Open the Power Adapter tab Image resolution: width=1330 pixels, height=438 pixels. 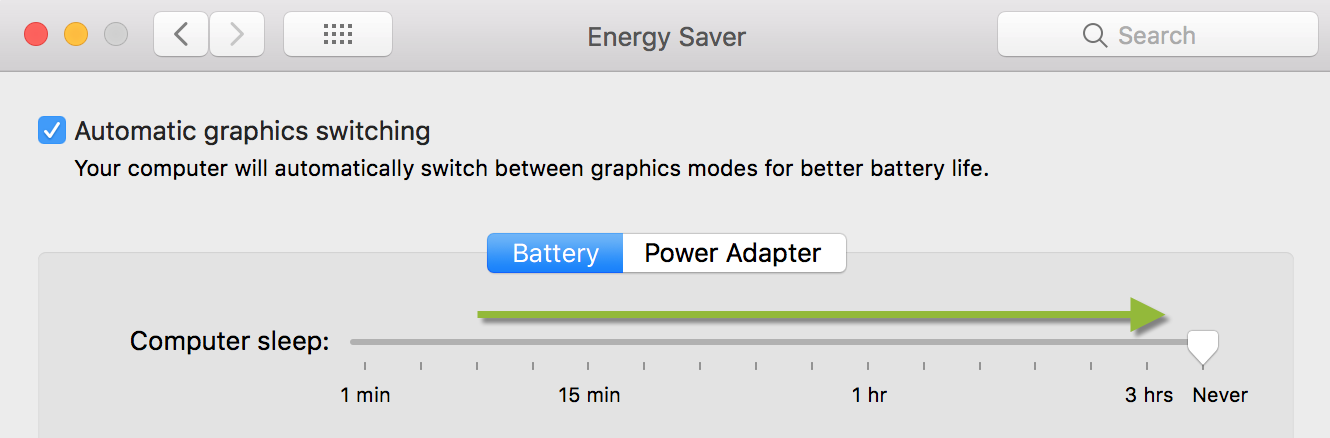(733, 253)
